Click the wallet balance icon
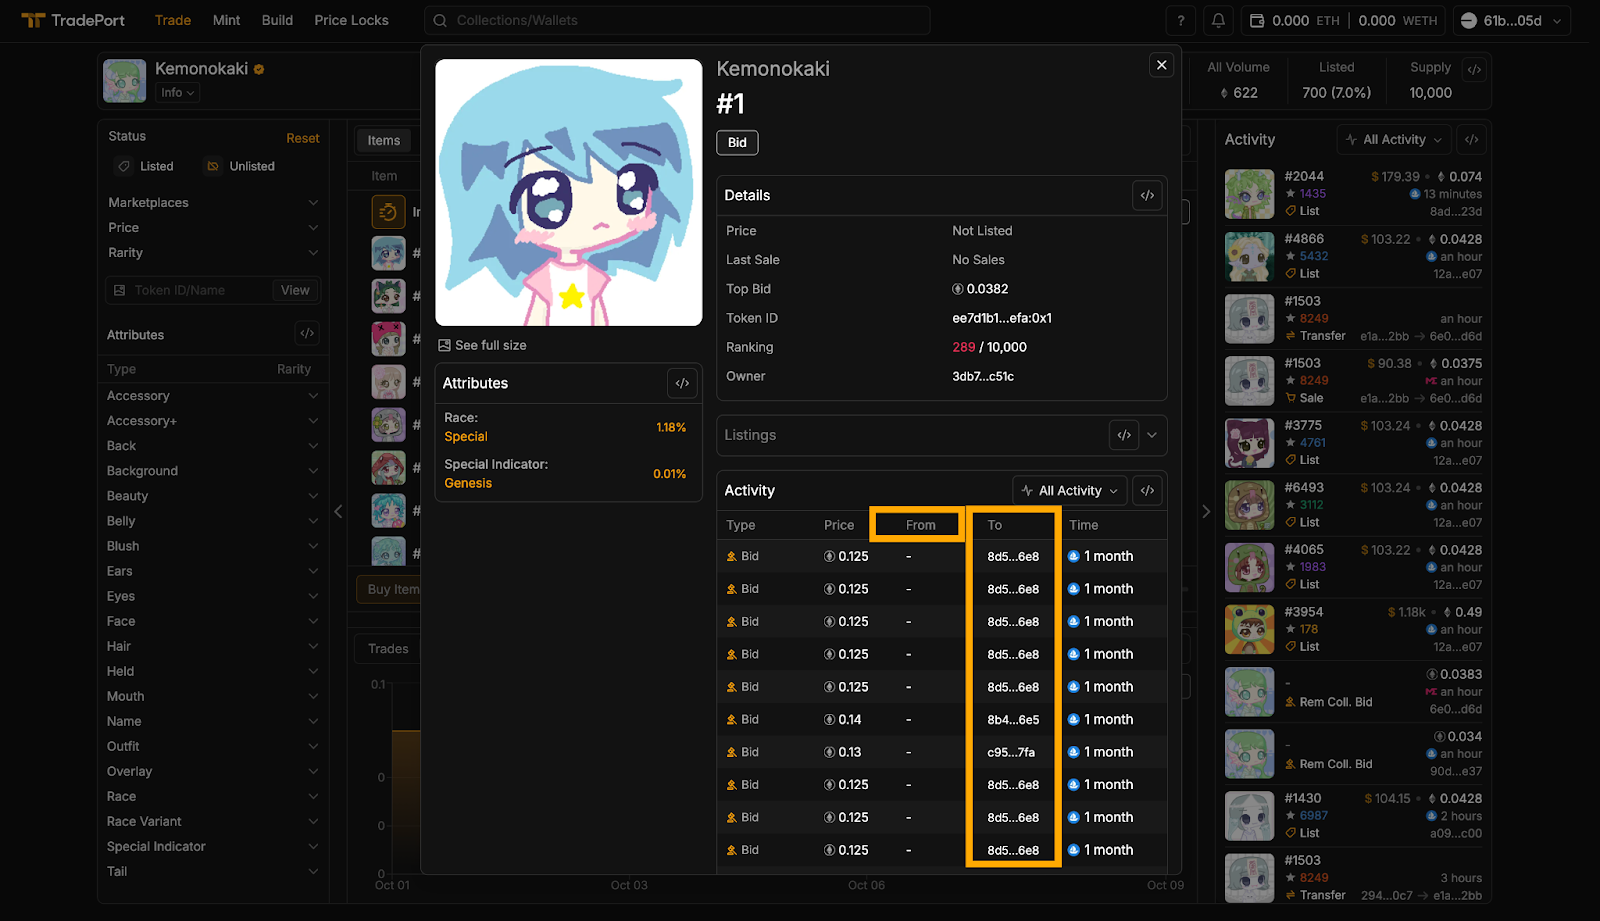 [x=1257, y=20]
